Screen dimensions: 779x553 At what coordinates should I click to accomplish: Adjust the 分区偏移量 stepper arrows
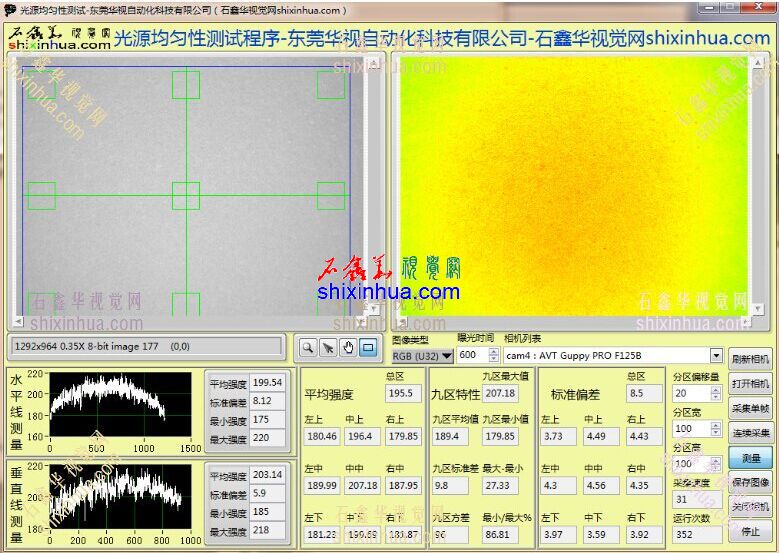point(716,394)
